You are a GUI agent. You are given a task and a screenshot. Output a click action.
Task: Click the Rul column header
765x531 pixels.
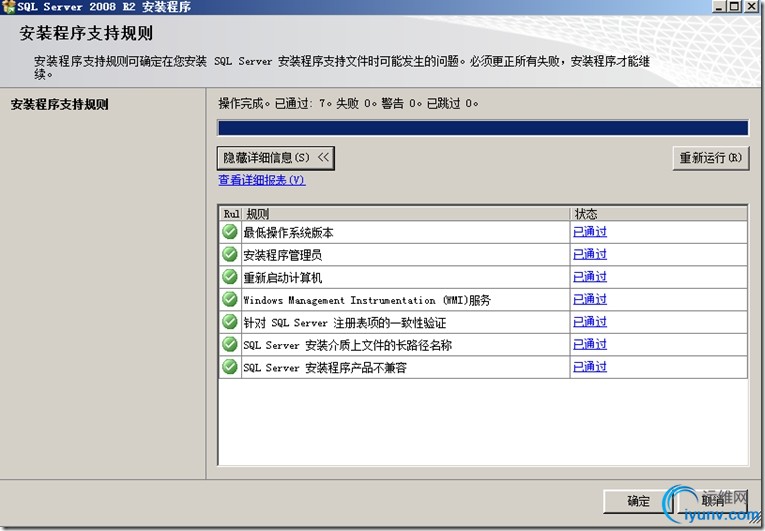click(x=231, y=214)
